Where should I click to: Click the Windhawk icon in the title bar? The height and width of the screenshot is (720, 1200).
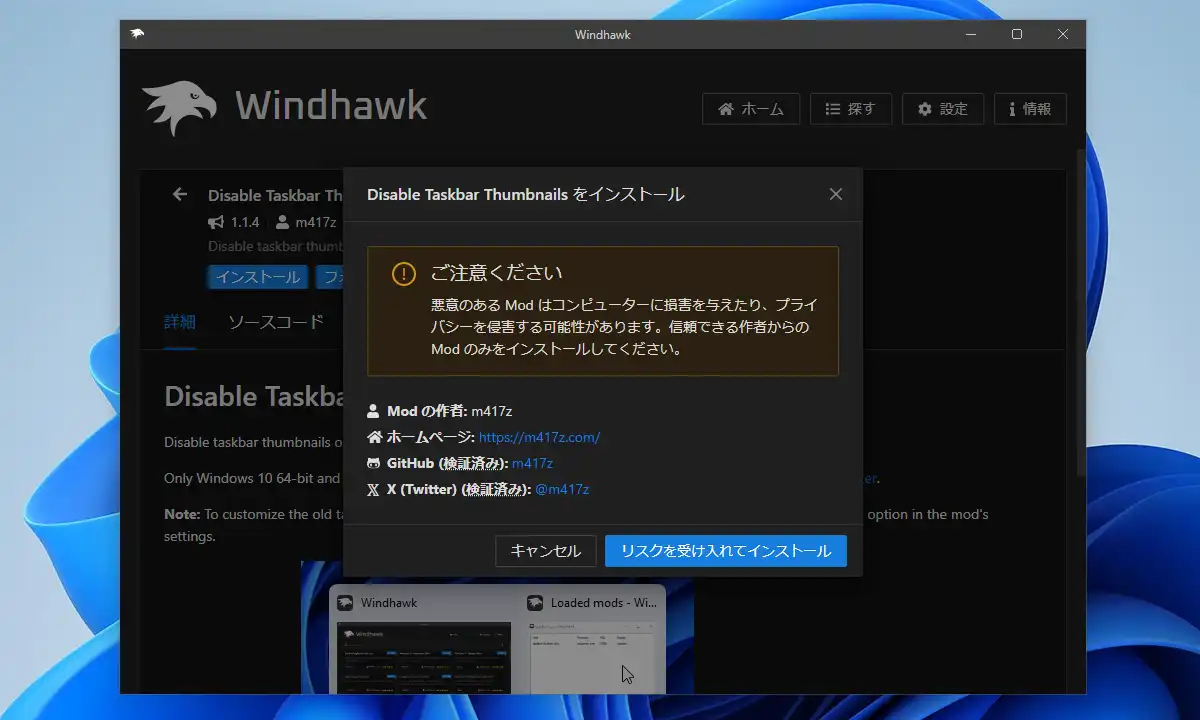point(137,34)
